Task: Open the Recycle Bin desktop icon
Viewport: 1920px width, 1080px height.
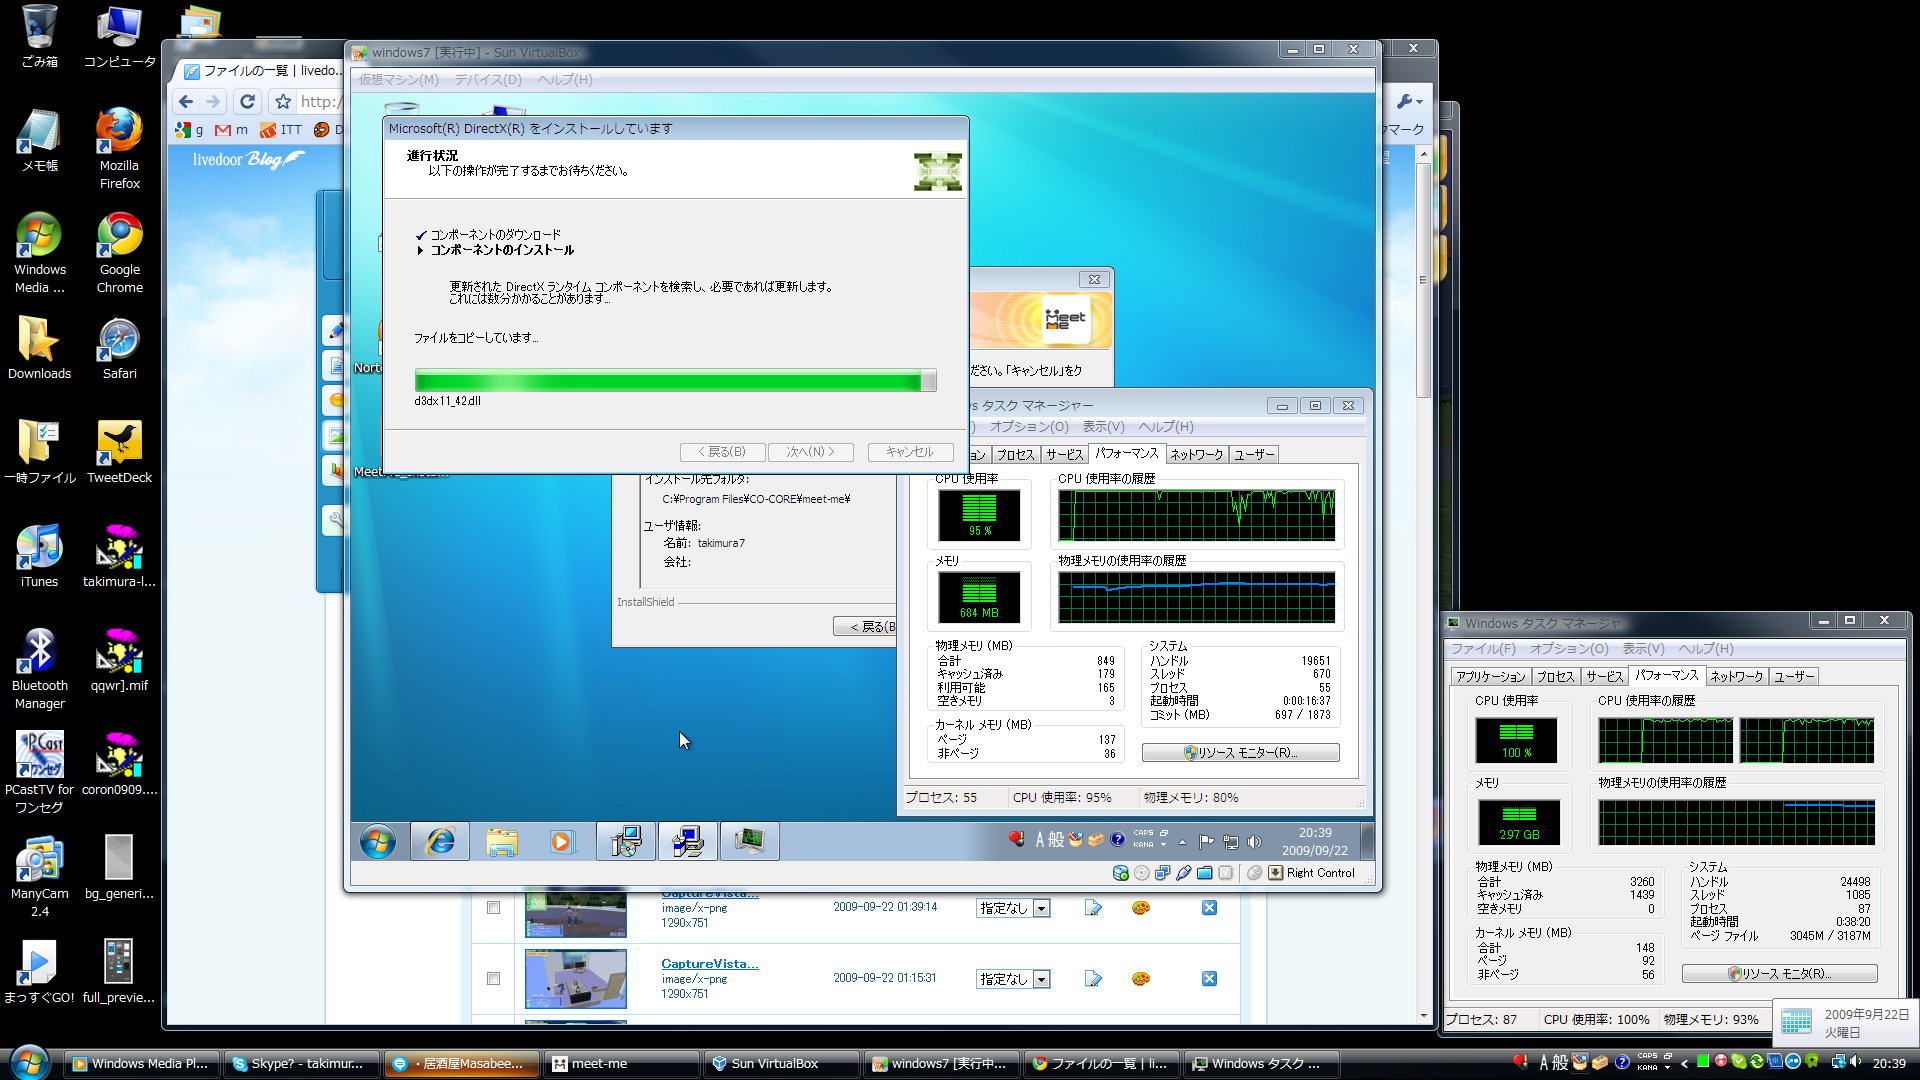Action: point(39,36)
